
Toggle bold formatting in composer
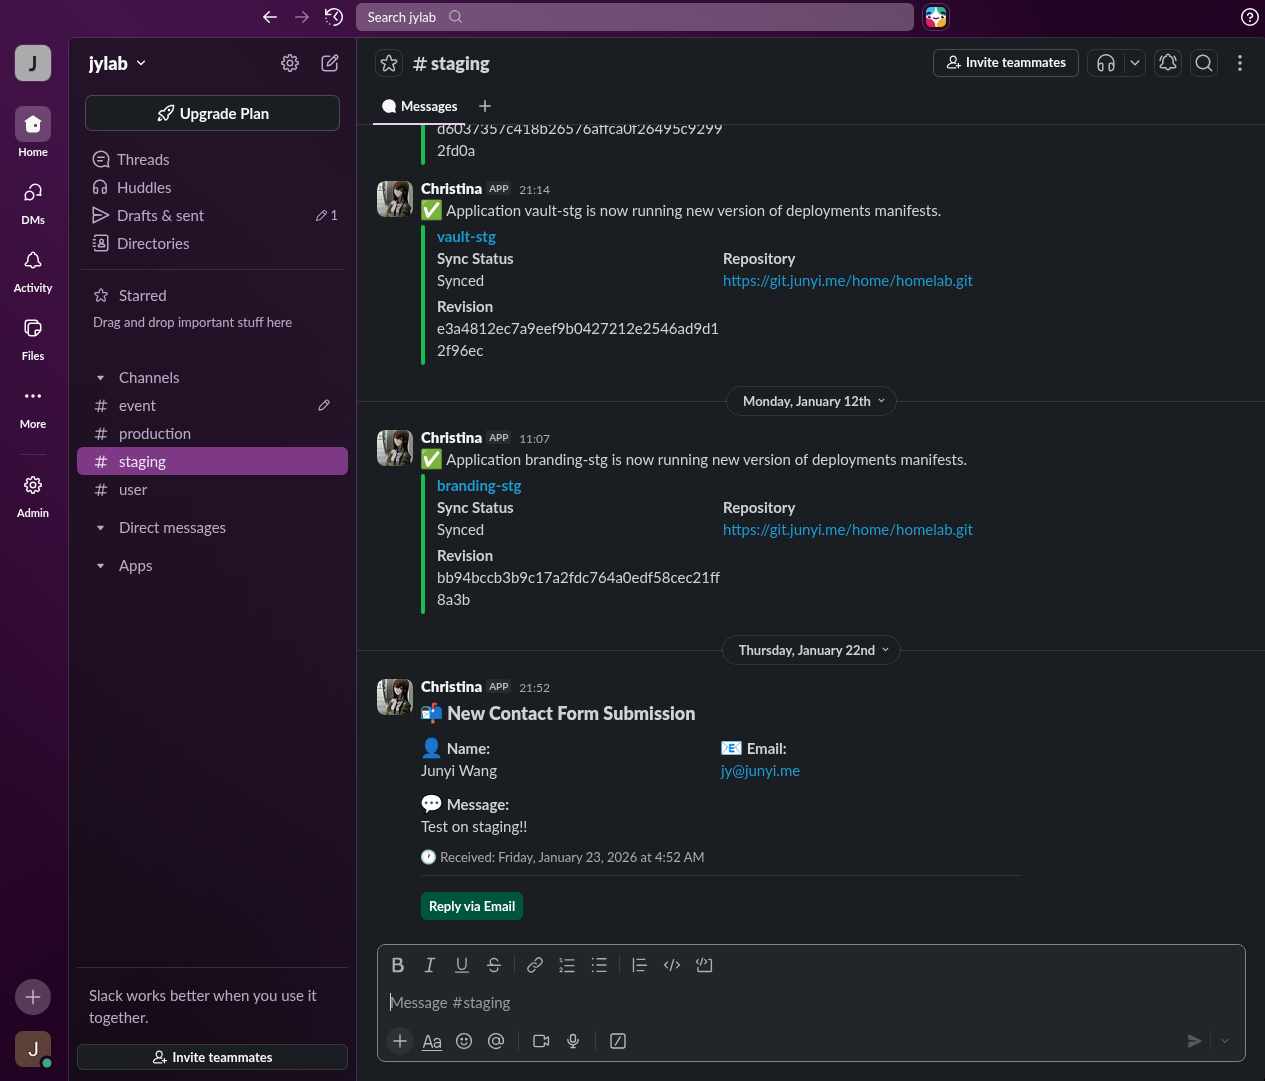click(x=398, y=965)
